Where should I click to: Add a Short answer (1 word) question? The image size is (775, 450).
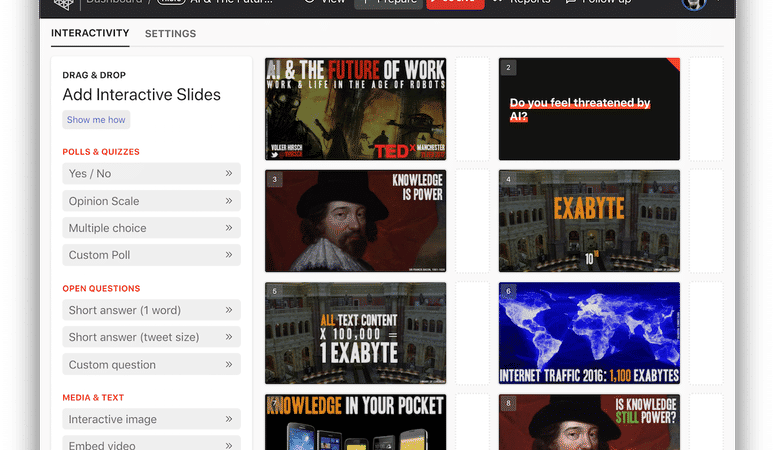151,310
